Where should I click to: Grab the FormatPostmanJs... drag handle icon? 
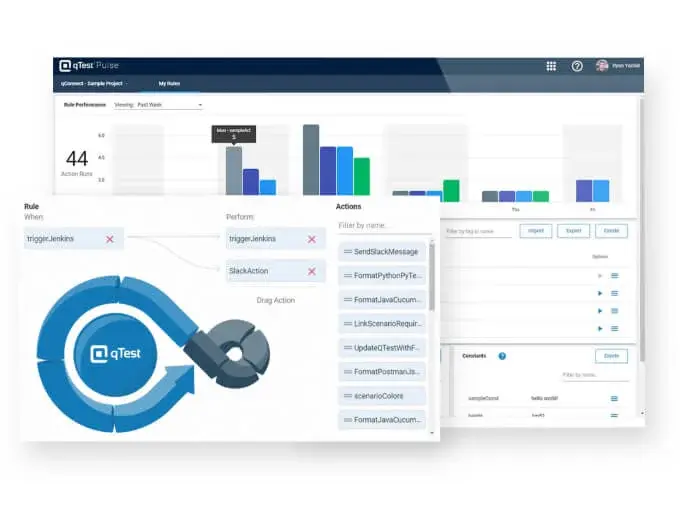[347, 372]
